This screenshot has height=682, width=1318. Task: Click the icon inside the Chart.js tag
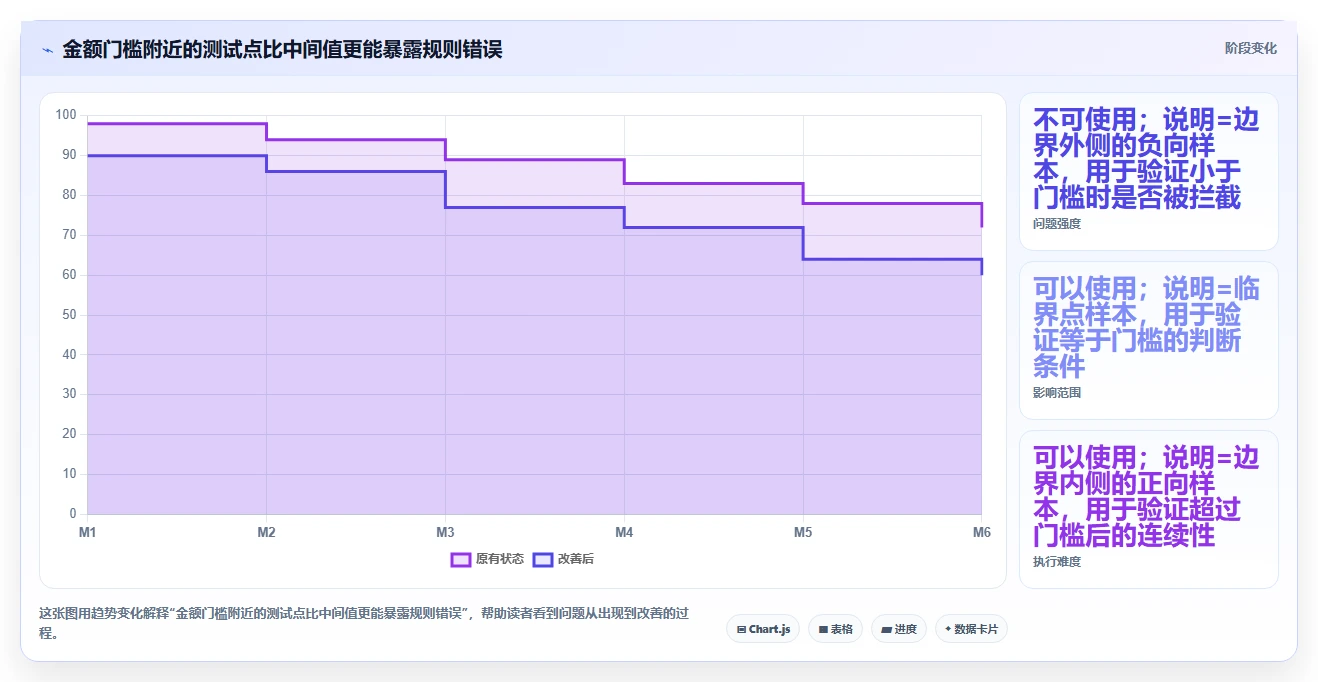pos(741,629)
